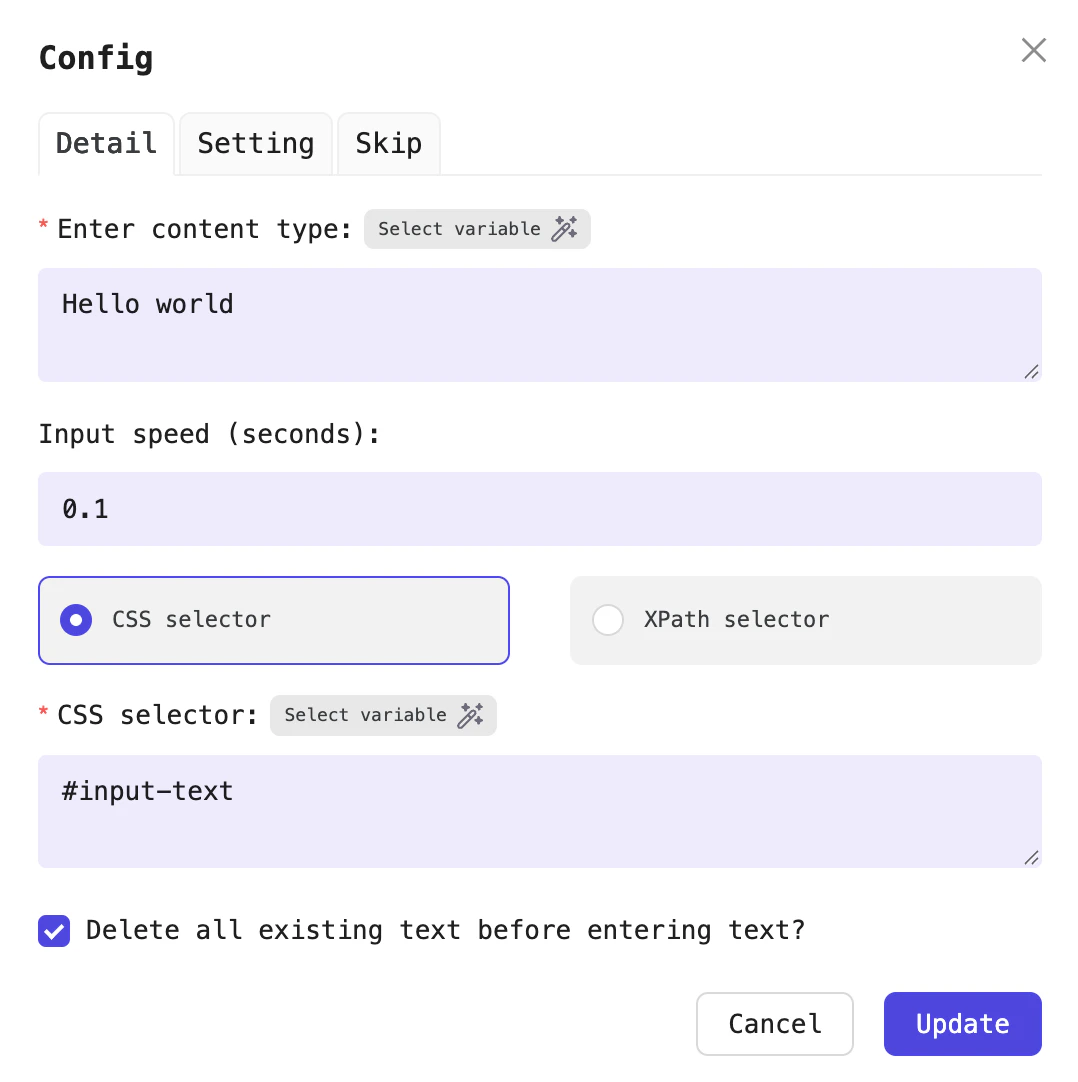The width and height of the screenshot is (1078, 1082).
Task: Open Select variable picker for content type
Action: point(460,229)
